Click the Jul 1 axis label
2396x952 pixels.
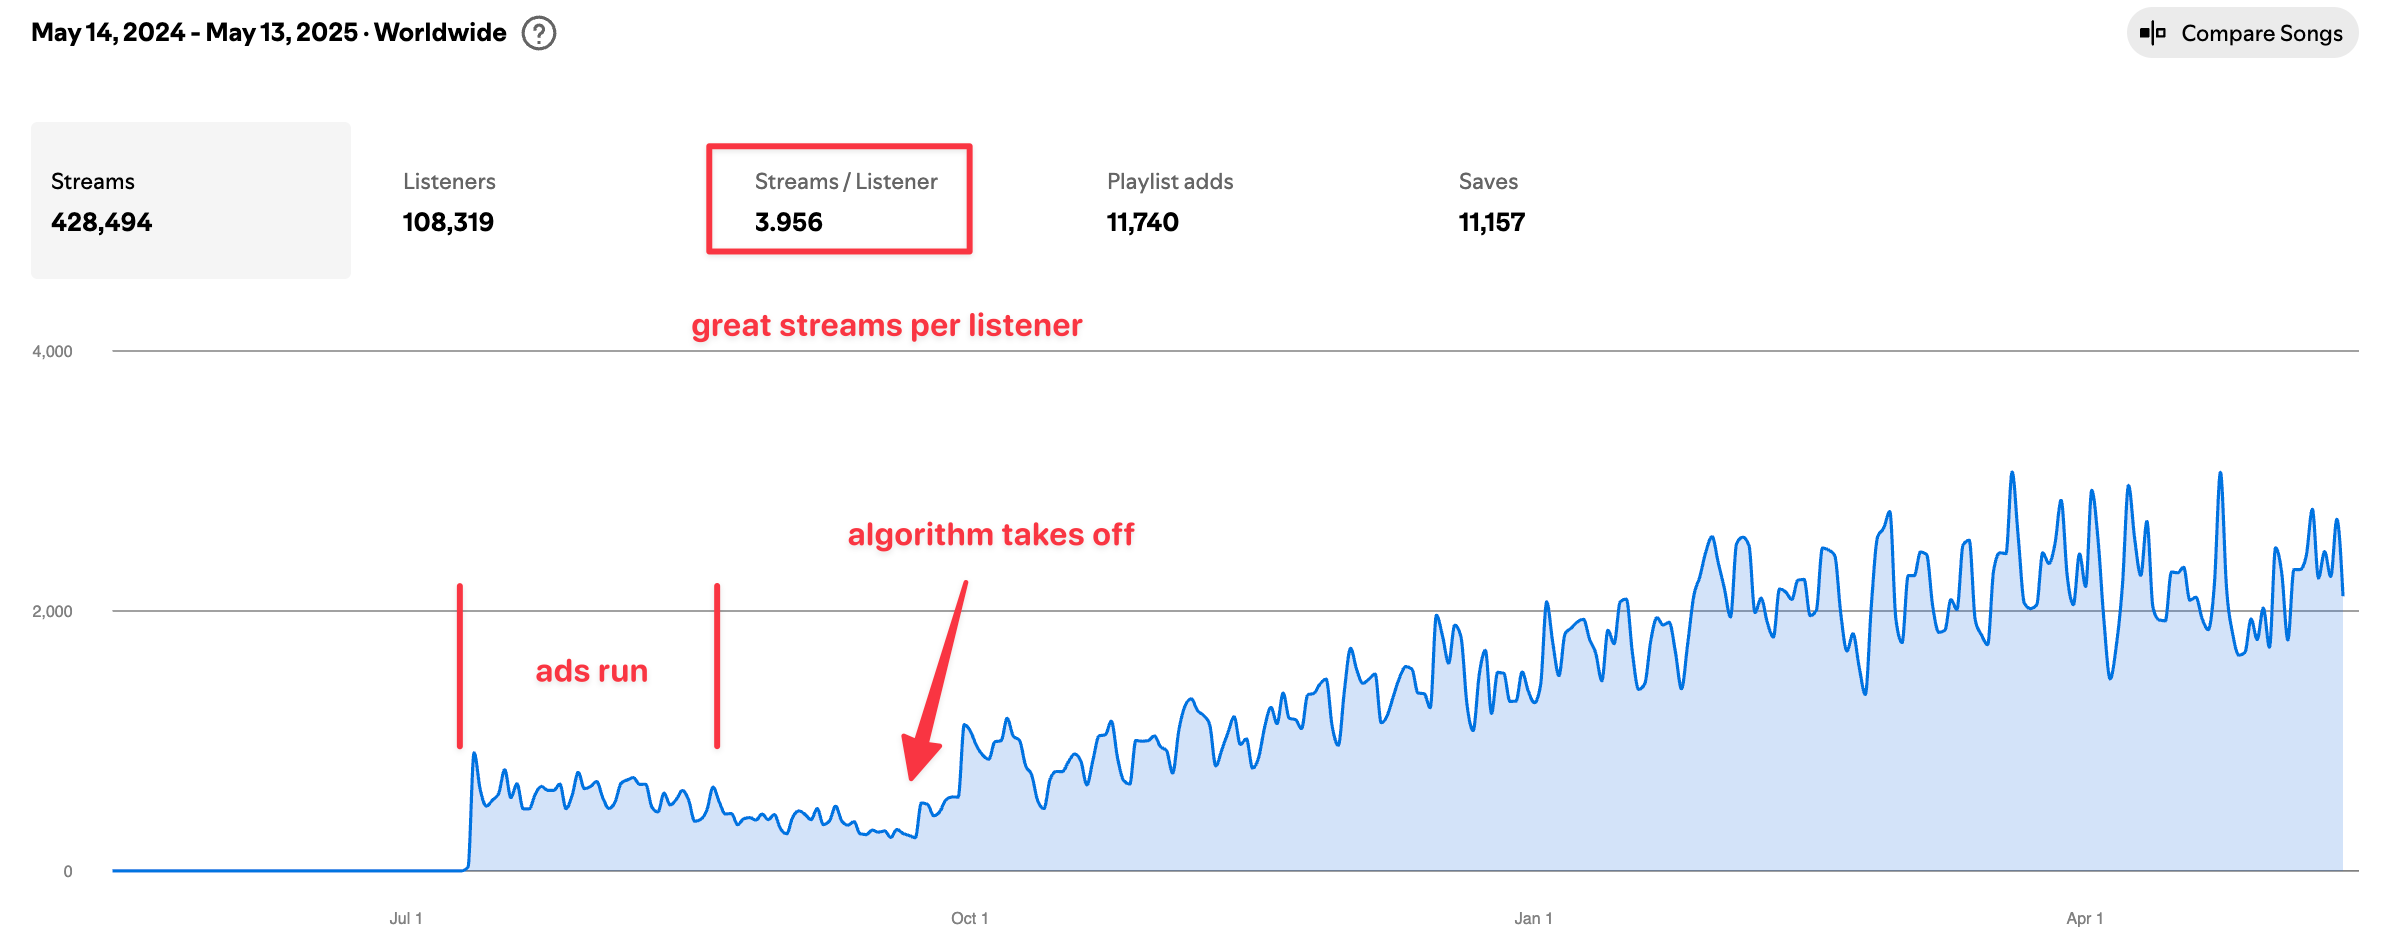click(406, 918)
